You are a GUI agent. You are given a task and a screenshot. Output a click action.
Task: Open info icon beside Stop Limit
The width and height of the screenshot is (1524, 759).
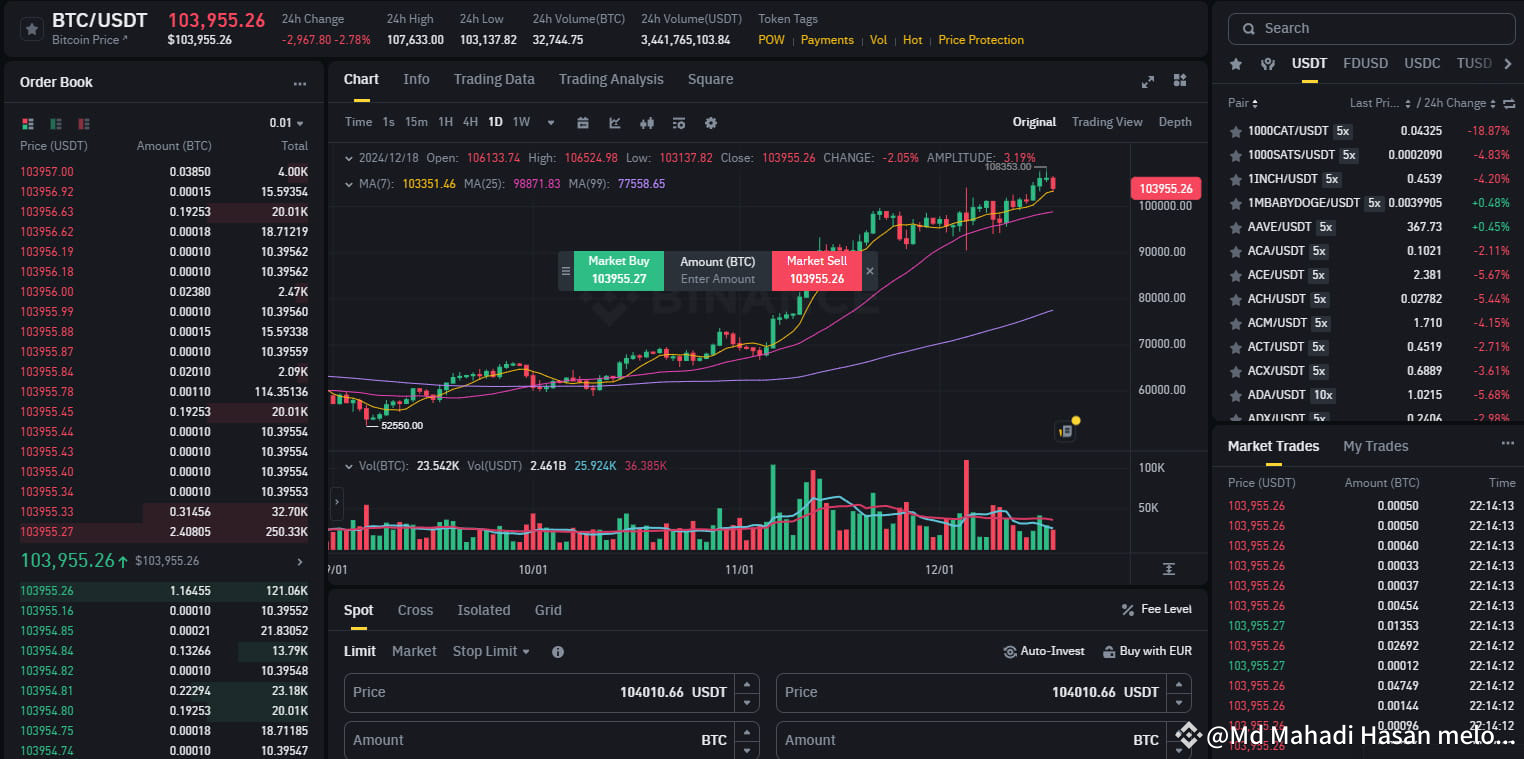click(x=558, y=652)
